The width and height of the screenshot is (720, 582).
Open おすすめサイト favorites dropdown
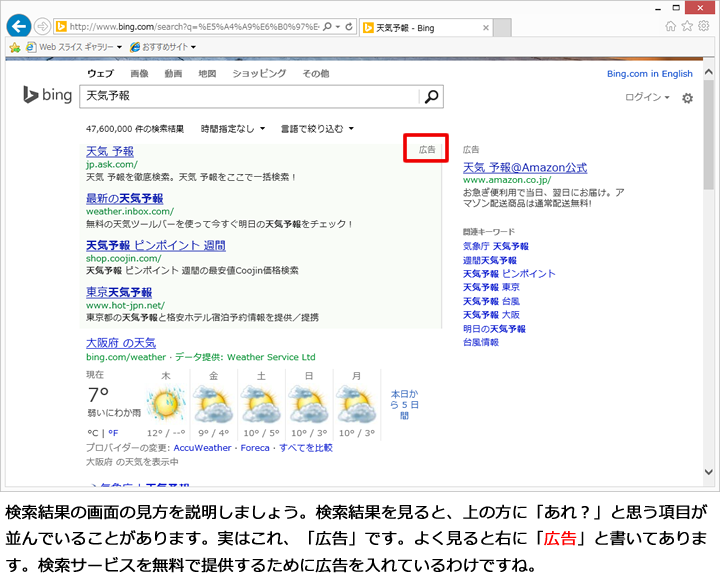(x=163, y=47)
